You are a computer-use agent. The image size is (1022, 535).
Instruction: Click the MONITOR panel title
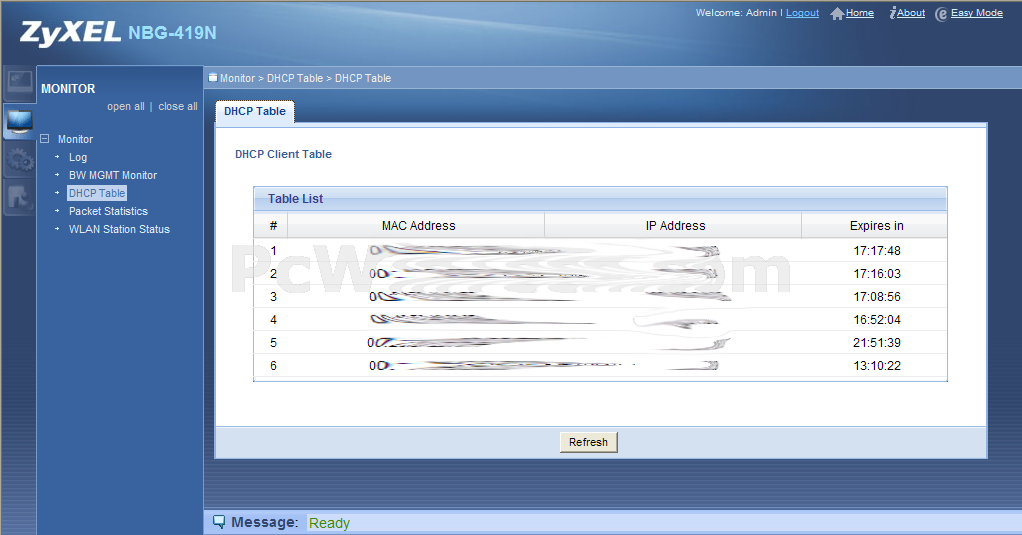[x=68, y=89]
